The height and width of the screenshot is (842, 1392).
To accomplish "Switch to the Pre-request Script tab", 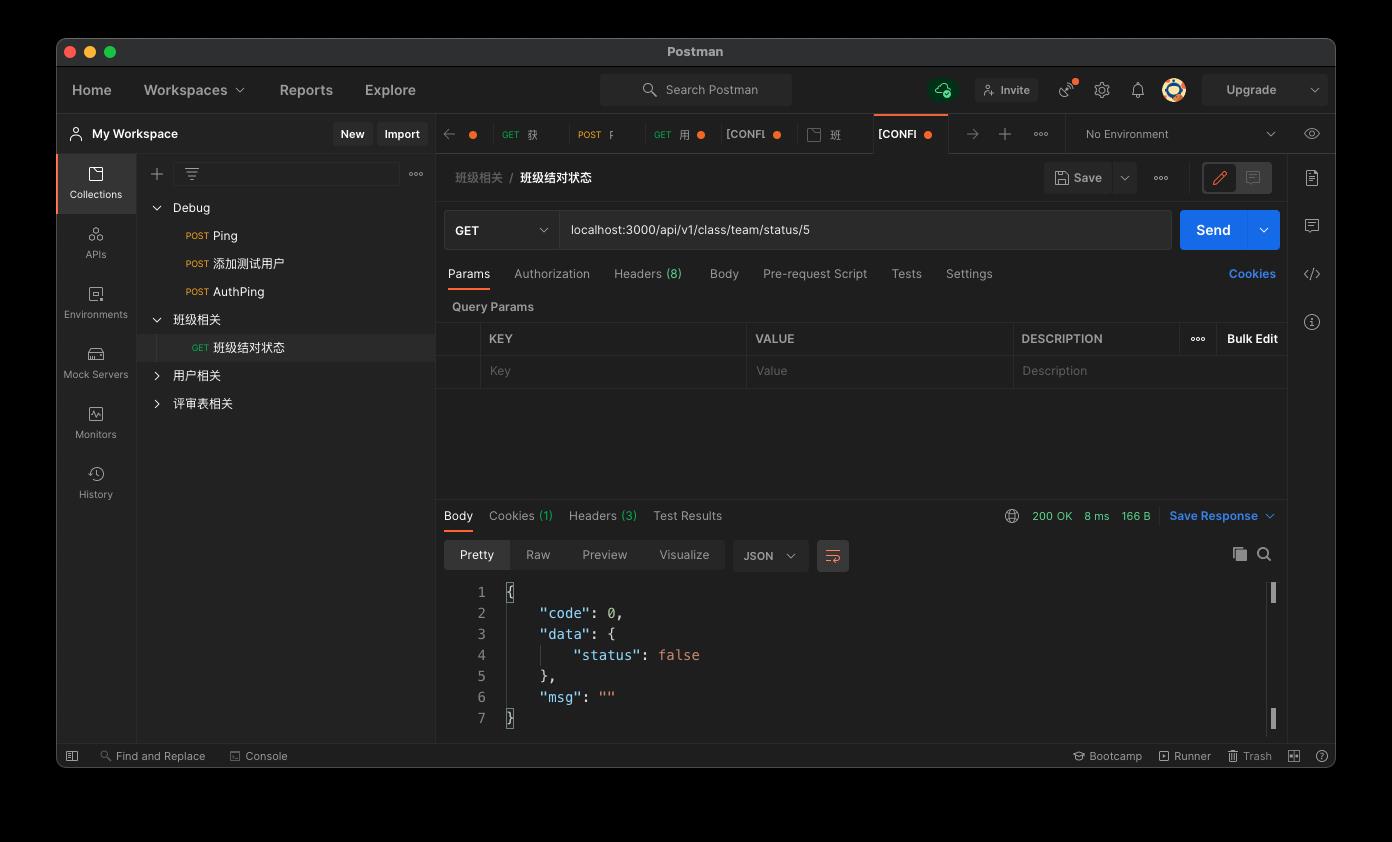I will pyautogui.click(x=815, y=274).
